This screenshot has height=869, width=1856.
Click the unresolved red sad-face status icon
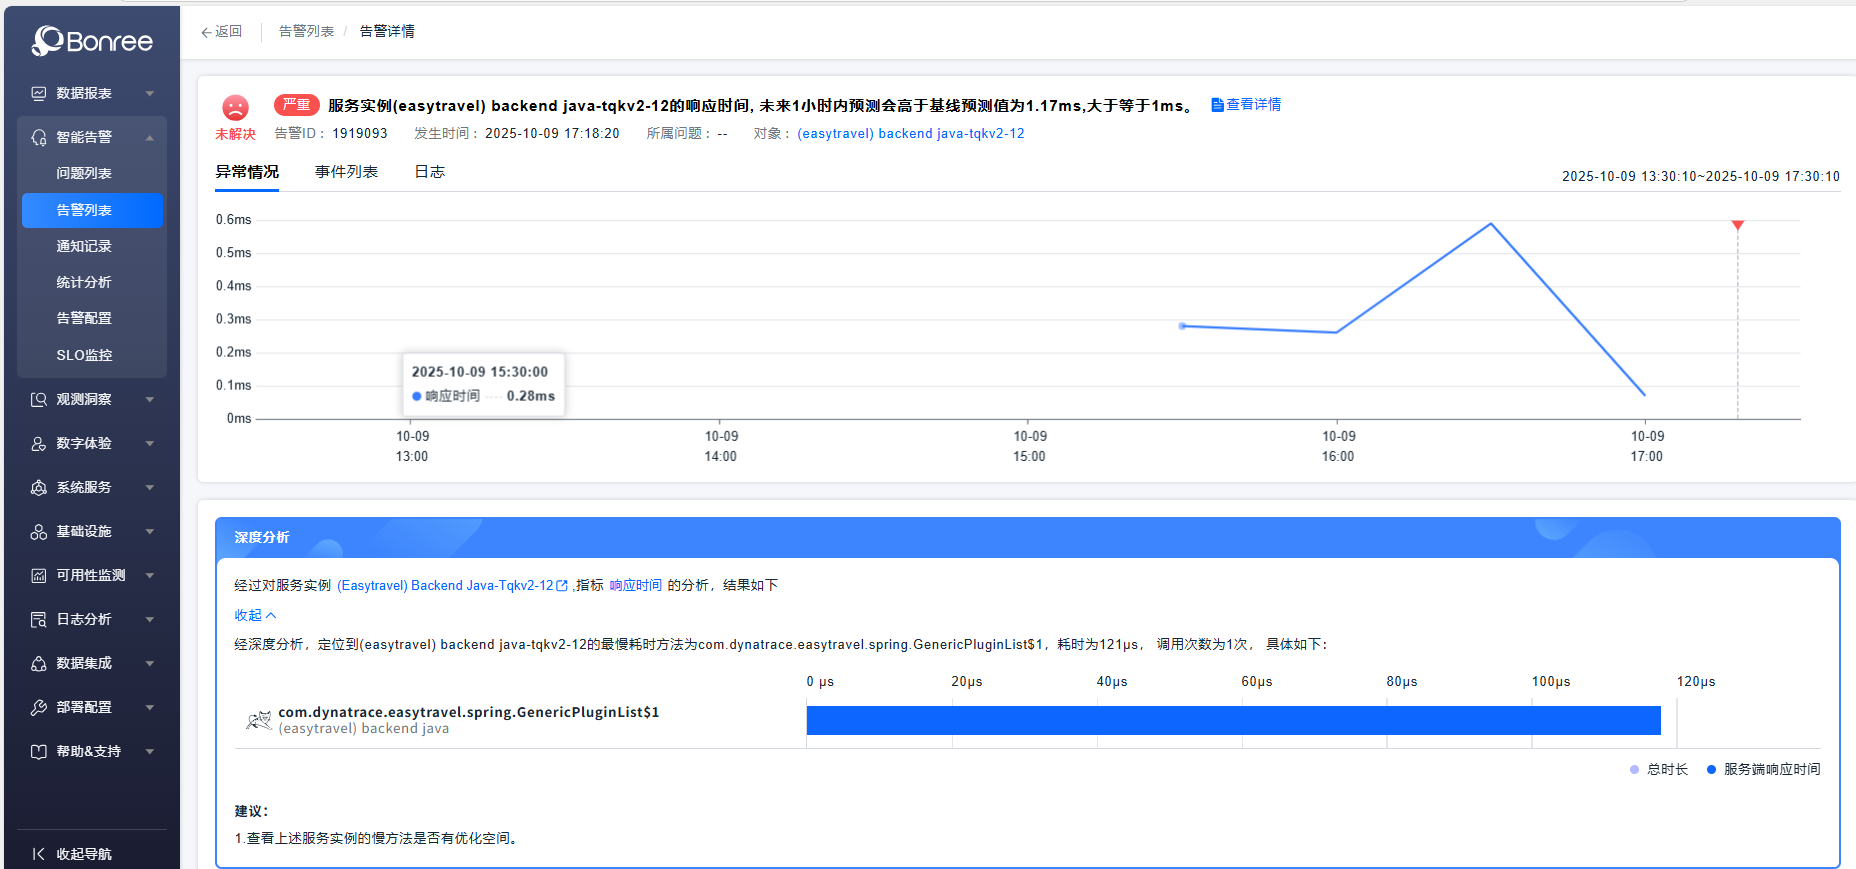(x=235, y=107)
